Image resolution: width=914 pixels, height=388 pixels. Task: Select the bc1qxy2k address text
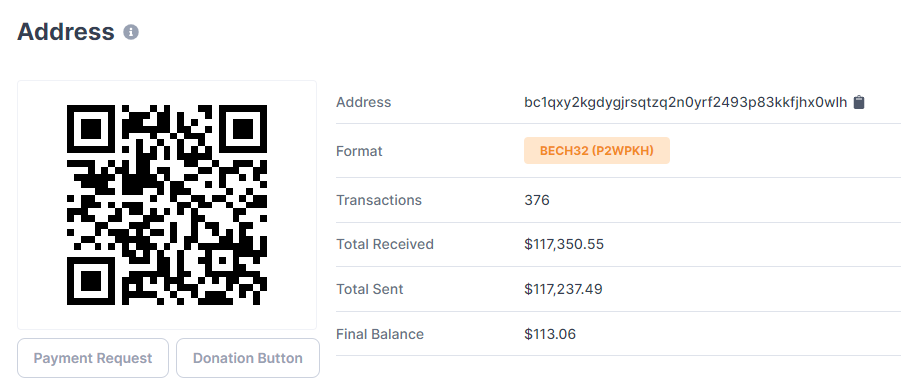686,103
